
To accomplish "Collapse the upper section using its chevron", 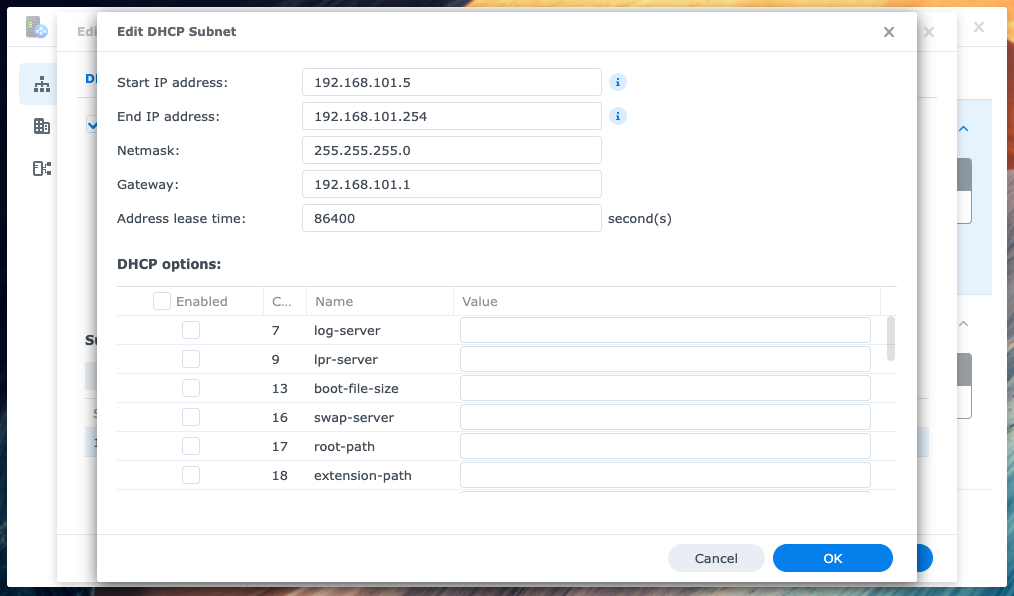I will 962,129.
